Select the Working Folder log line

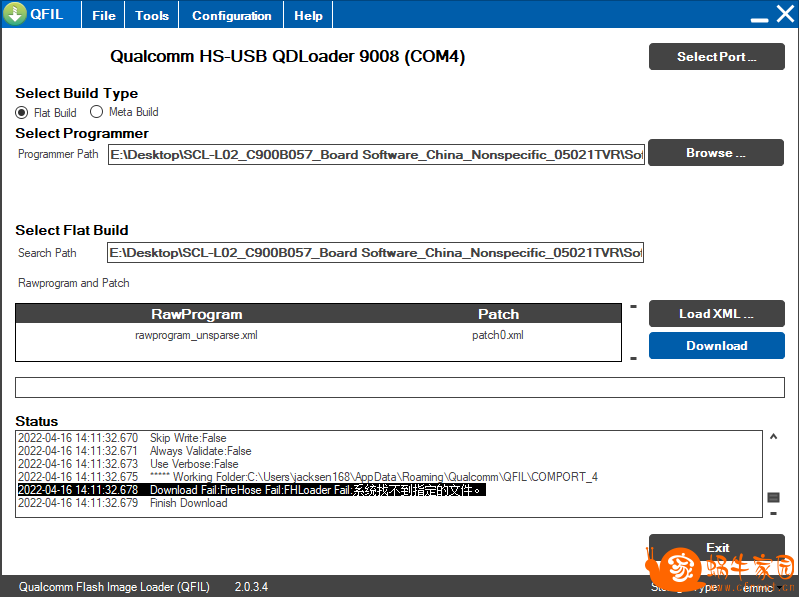(x=308, y=477)
